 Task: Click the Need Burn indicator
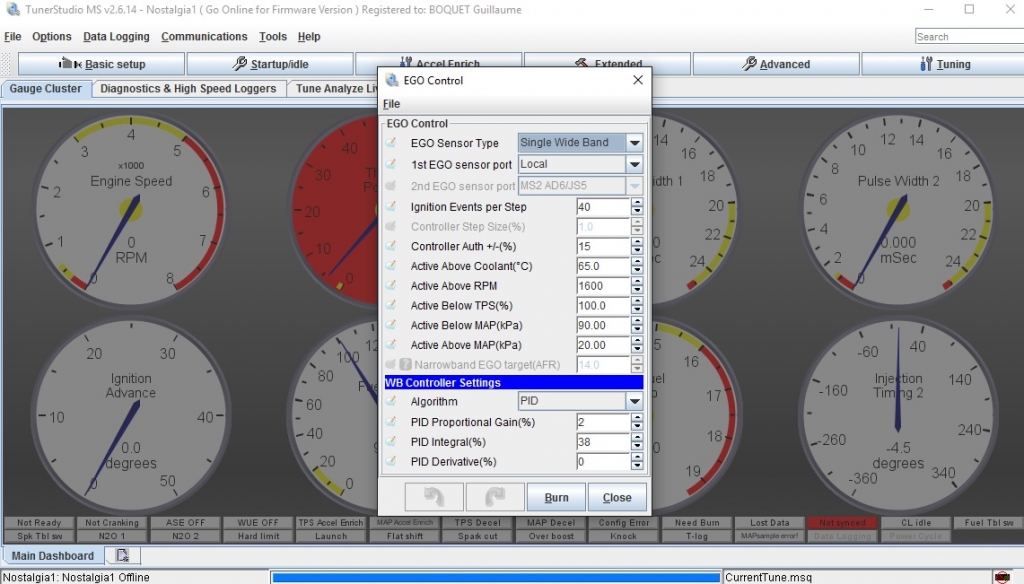pyautogui.click(x=697, y=523)
